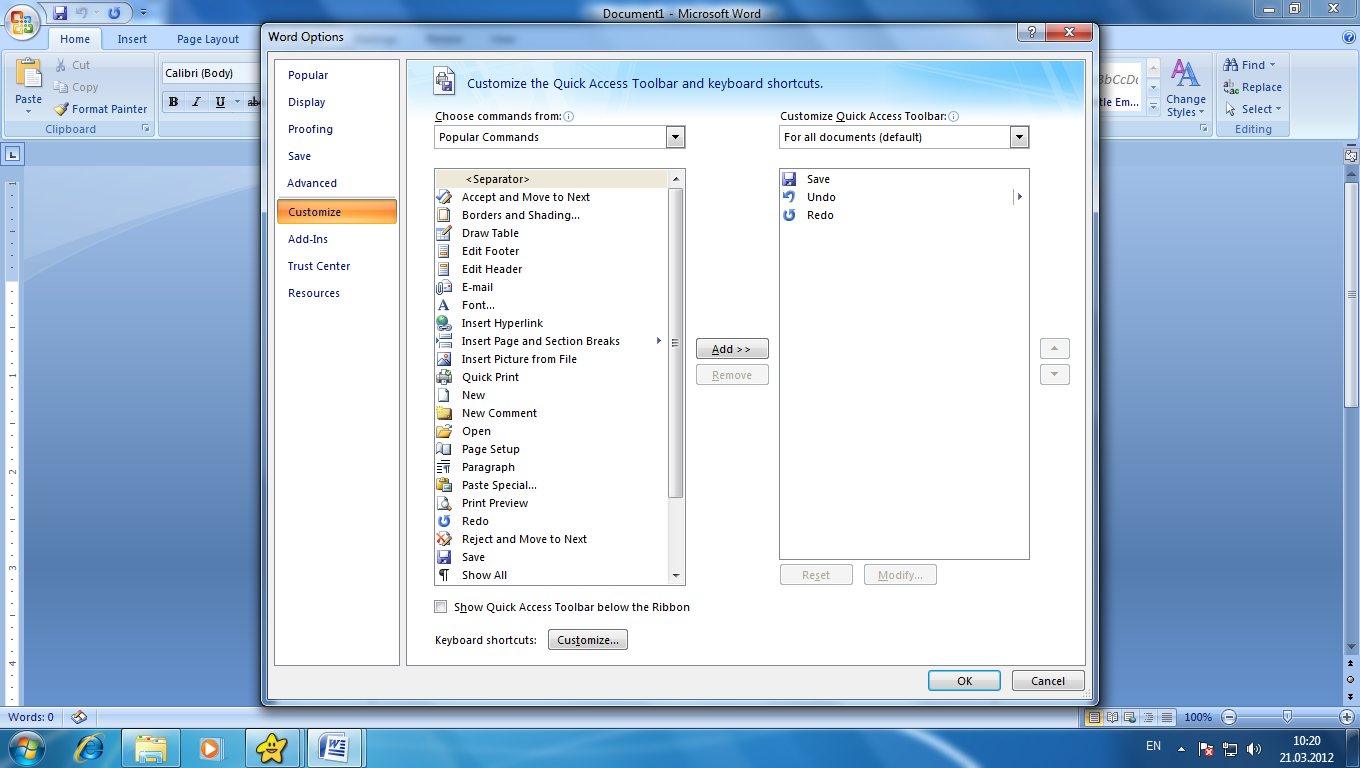1360x768 pixels.
Task: Pick the Draw Table pencil icon
Action: click(444, 233)
